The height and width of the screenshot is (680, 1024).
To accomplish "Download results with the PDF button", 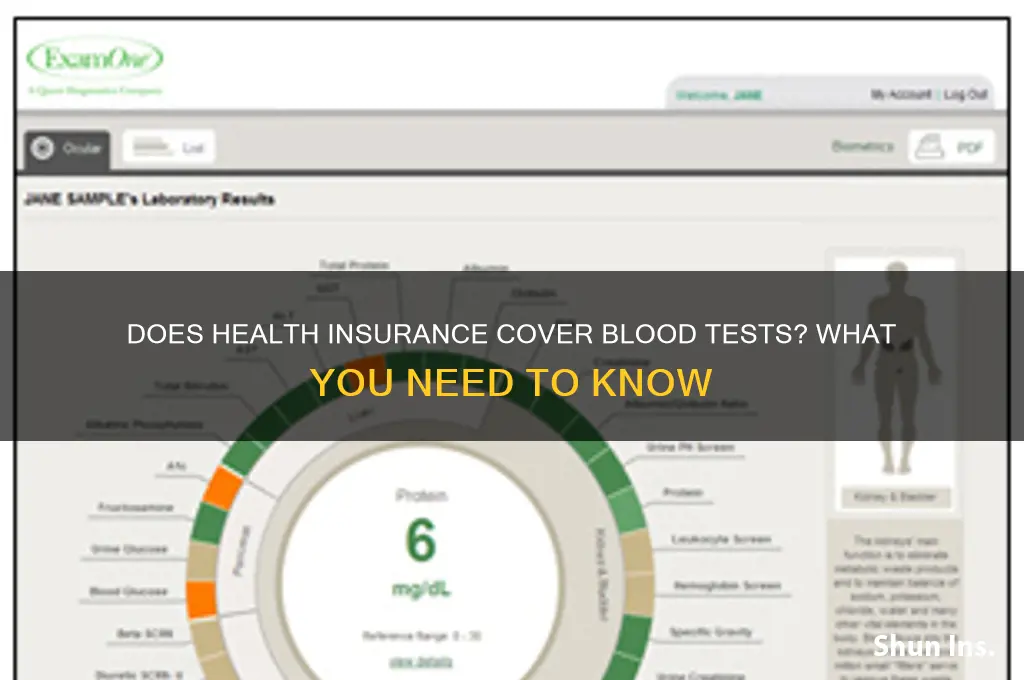I will (x=952, y=147).
